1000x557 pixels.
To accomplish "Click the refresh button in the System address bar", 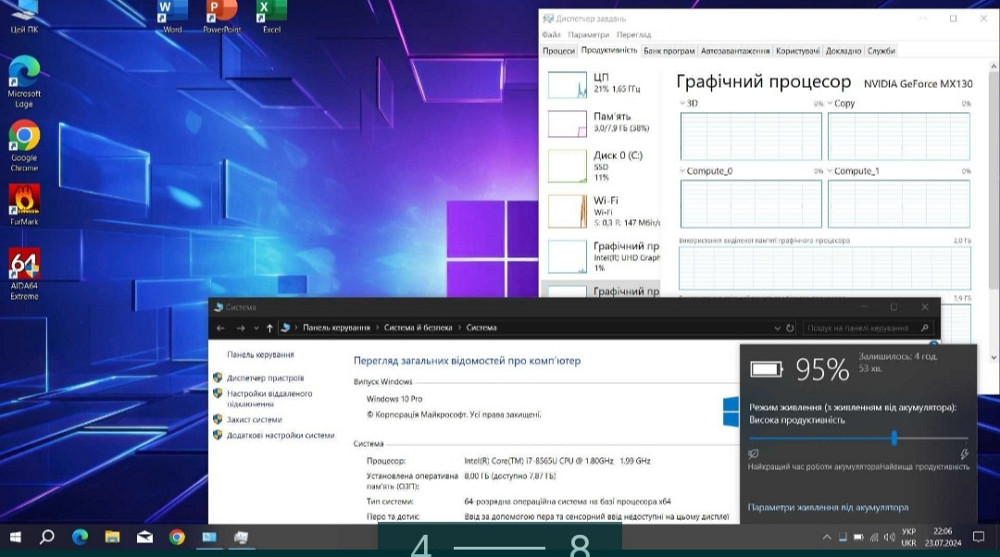I will pos(790,327).
